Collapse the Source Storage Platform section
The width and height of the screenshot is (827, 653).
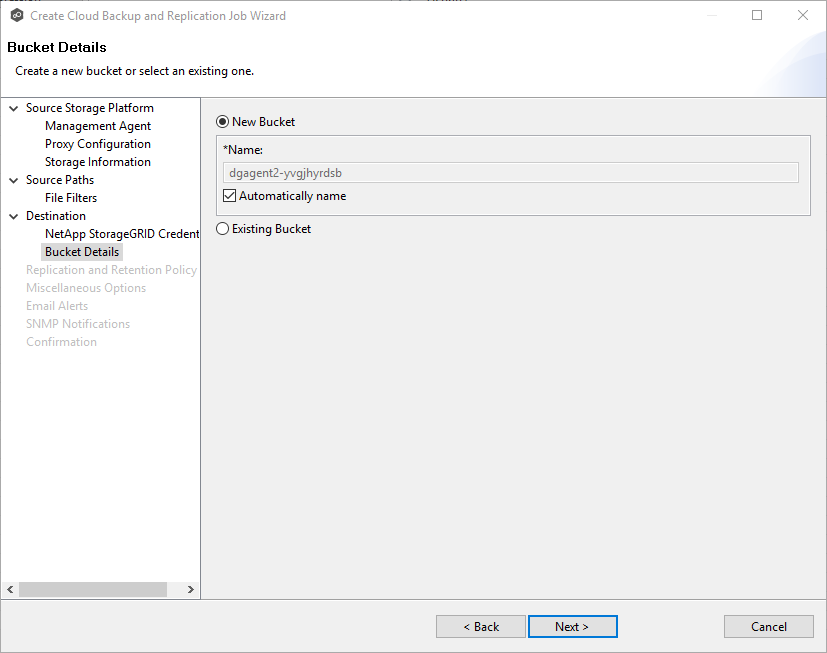12,107
